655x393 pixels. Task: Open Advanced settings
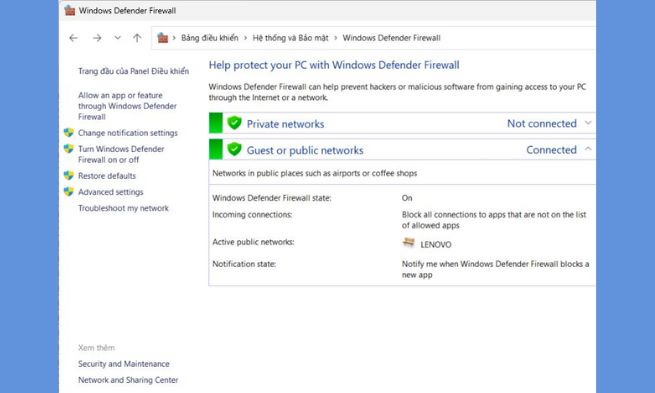click(111, 192)
